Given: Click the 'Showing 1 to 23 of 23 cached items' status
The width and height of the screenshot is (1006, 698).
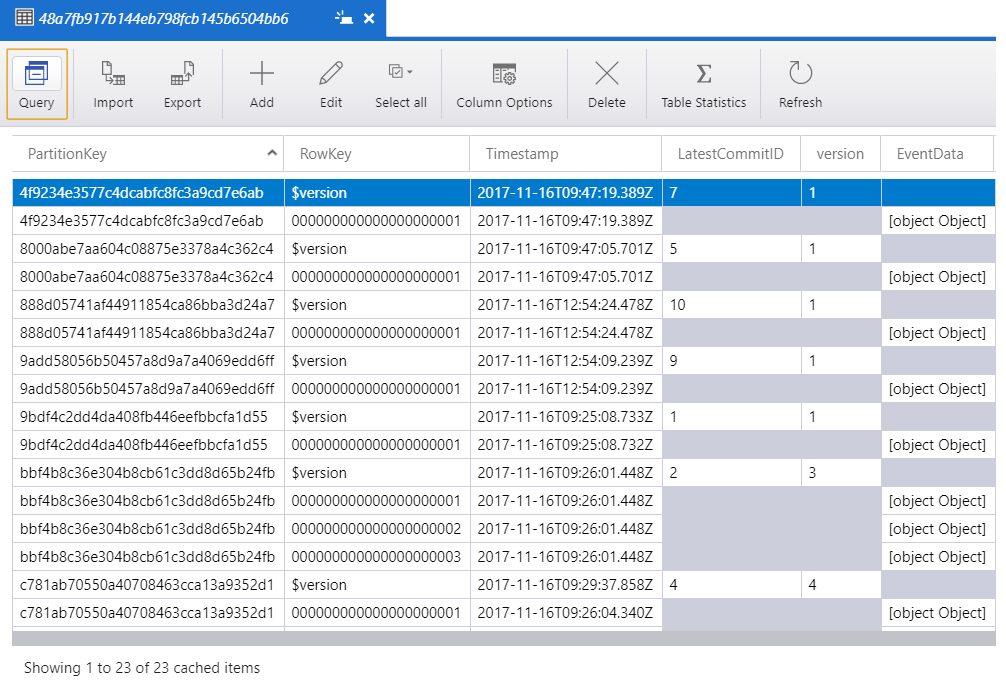Looking at the screenshot, I should click(x=142, y=668).
